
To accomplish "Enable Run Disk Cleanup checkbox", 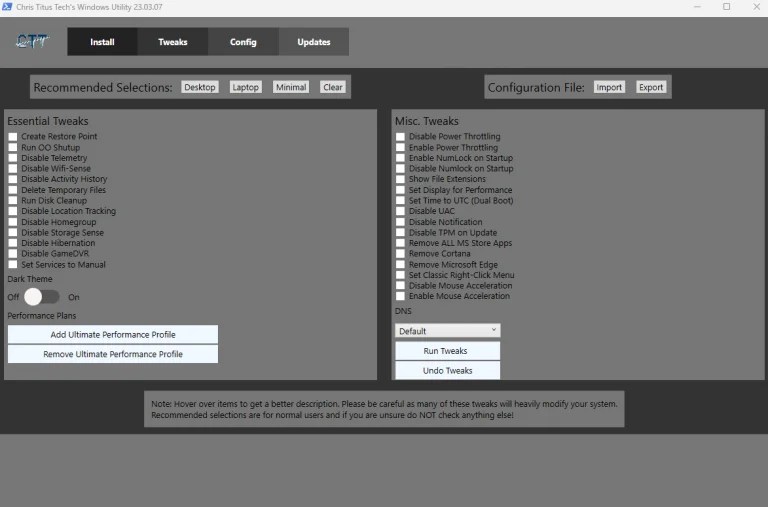I will 13,200.
